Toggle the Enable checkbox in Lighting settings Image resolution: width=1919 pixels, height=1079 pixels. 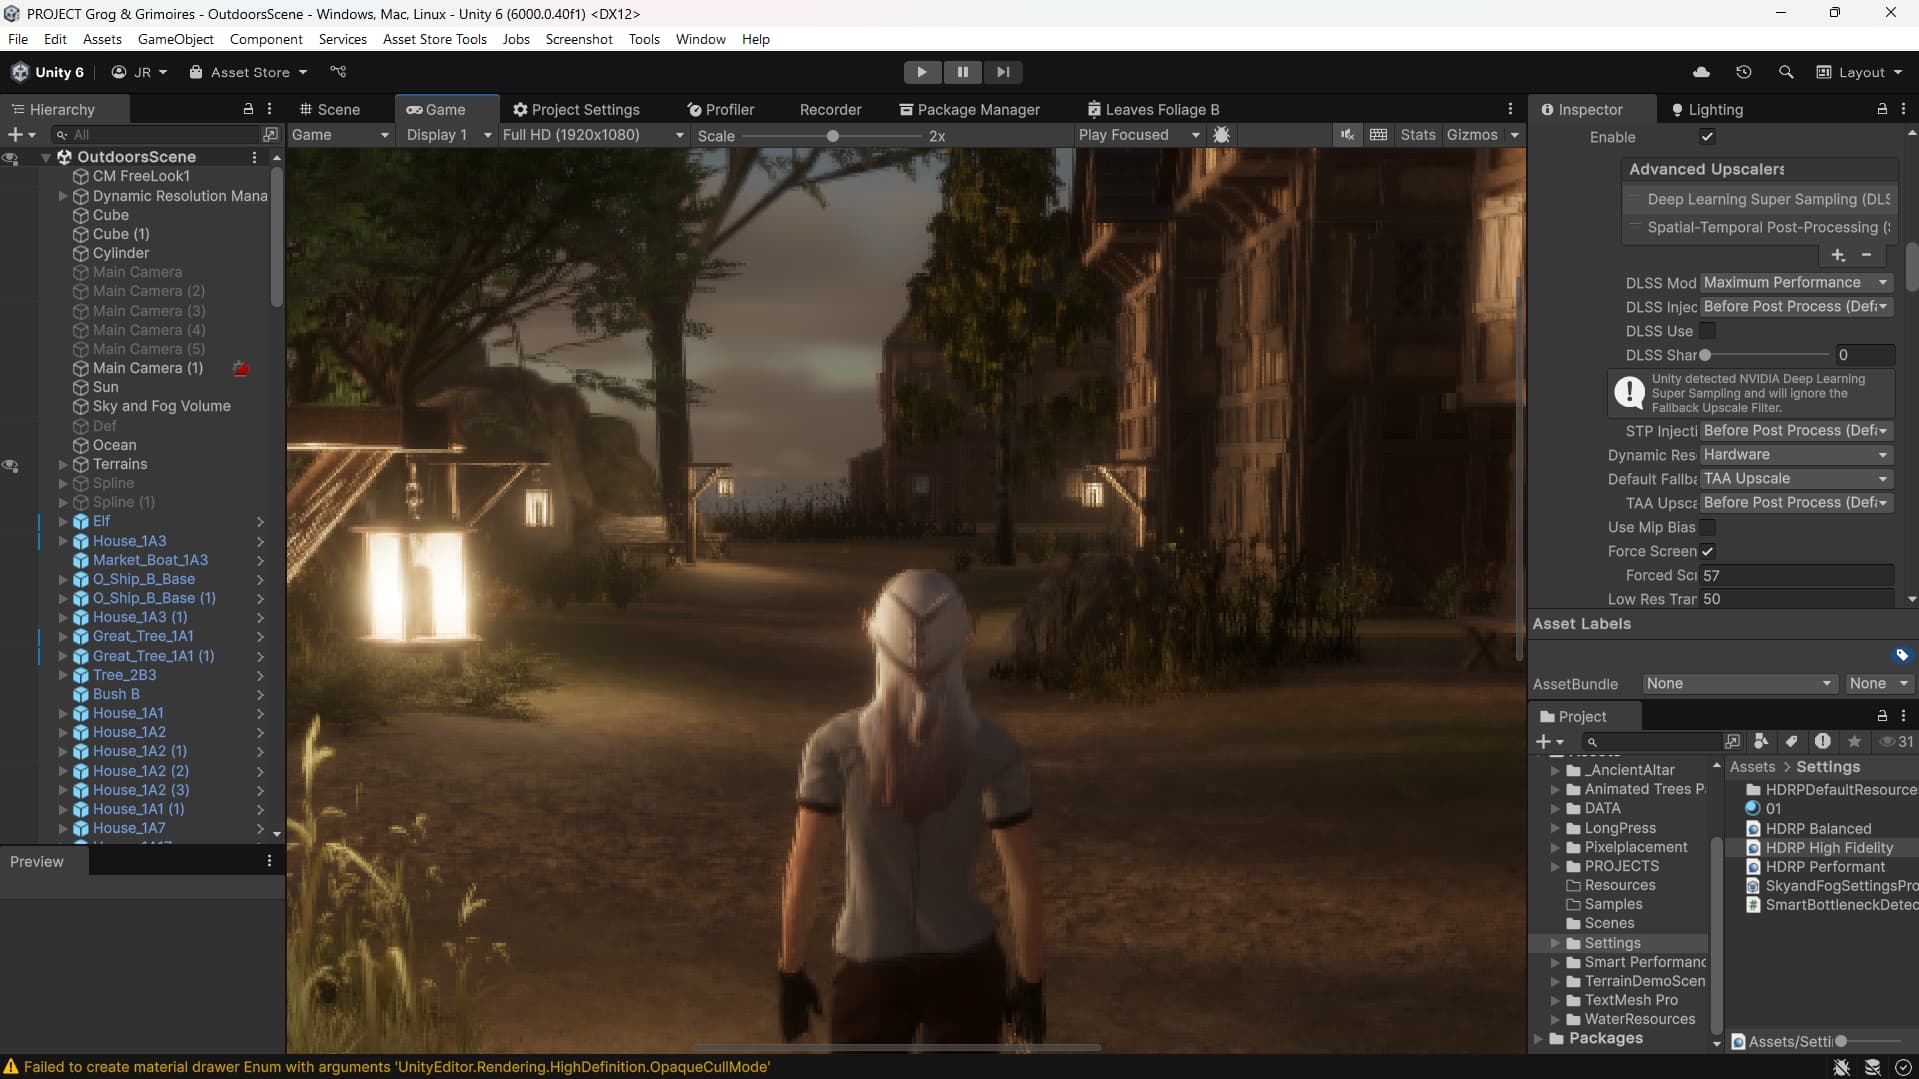(1707, 137)
